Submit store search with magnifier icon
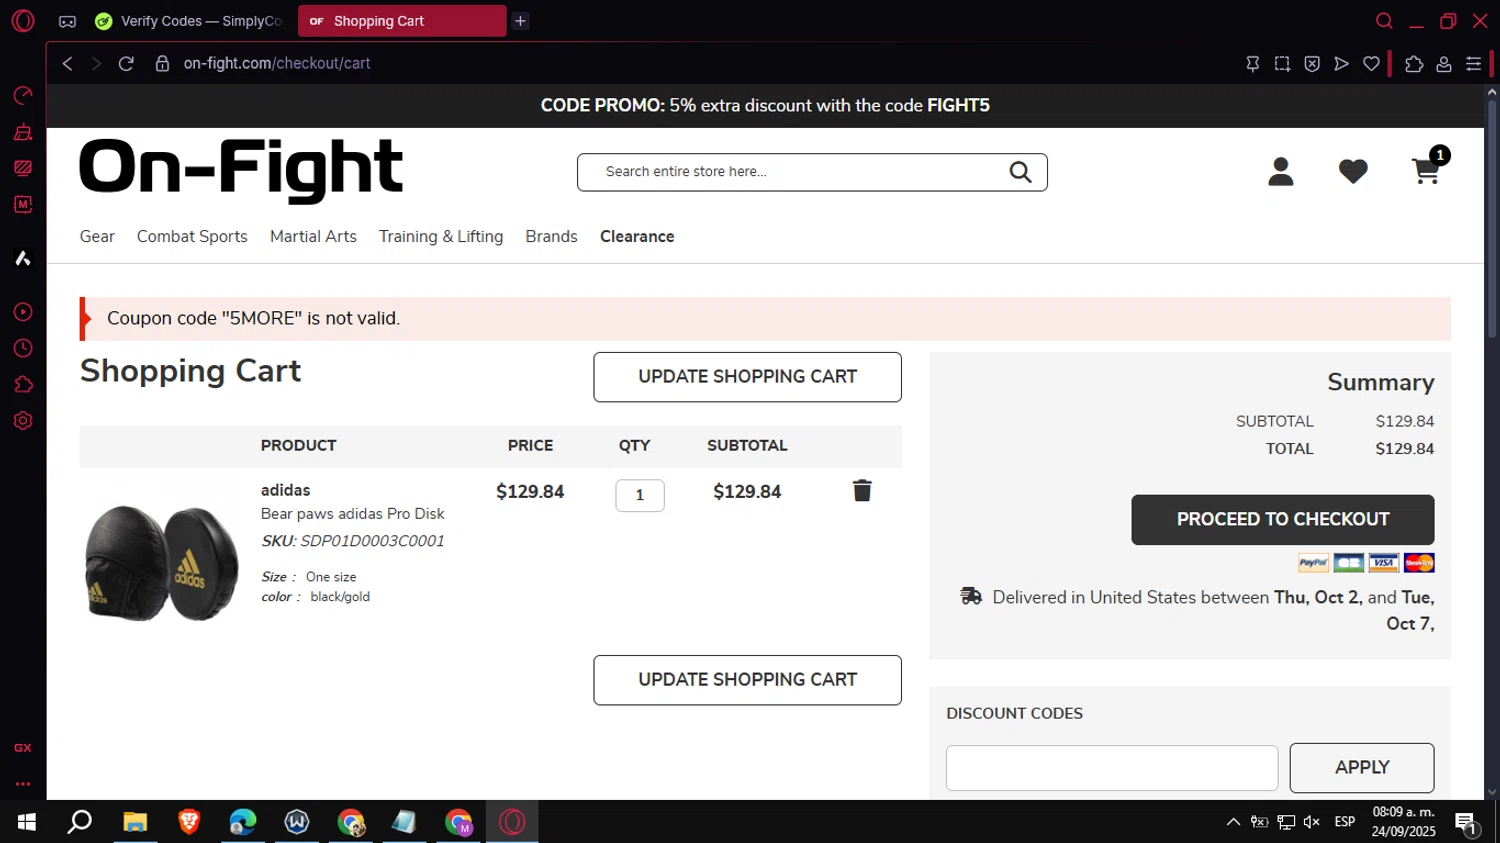 (x=1020, y=172)
